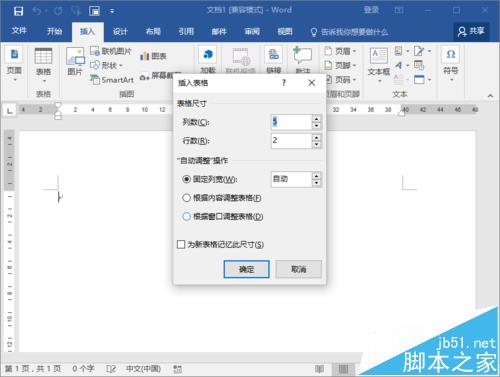Open the File (文件) tab
Viewport: 500px width, 377px height.
pyautogui.click(x=19, y=31)
